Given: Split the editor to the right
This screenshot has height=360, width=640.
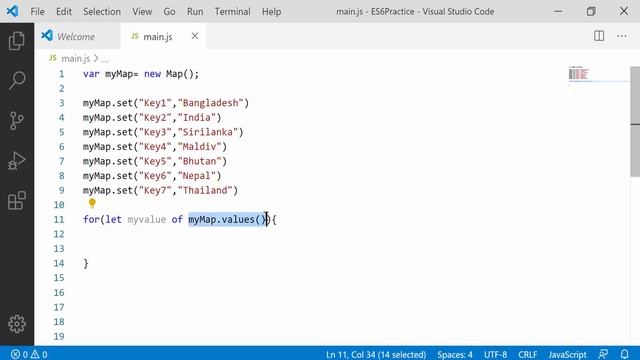Looking at the screenshot, I should (x=599, y=36).
